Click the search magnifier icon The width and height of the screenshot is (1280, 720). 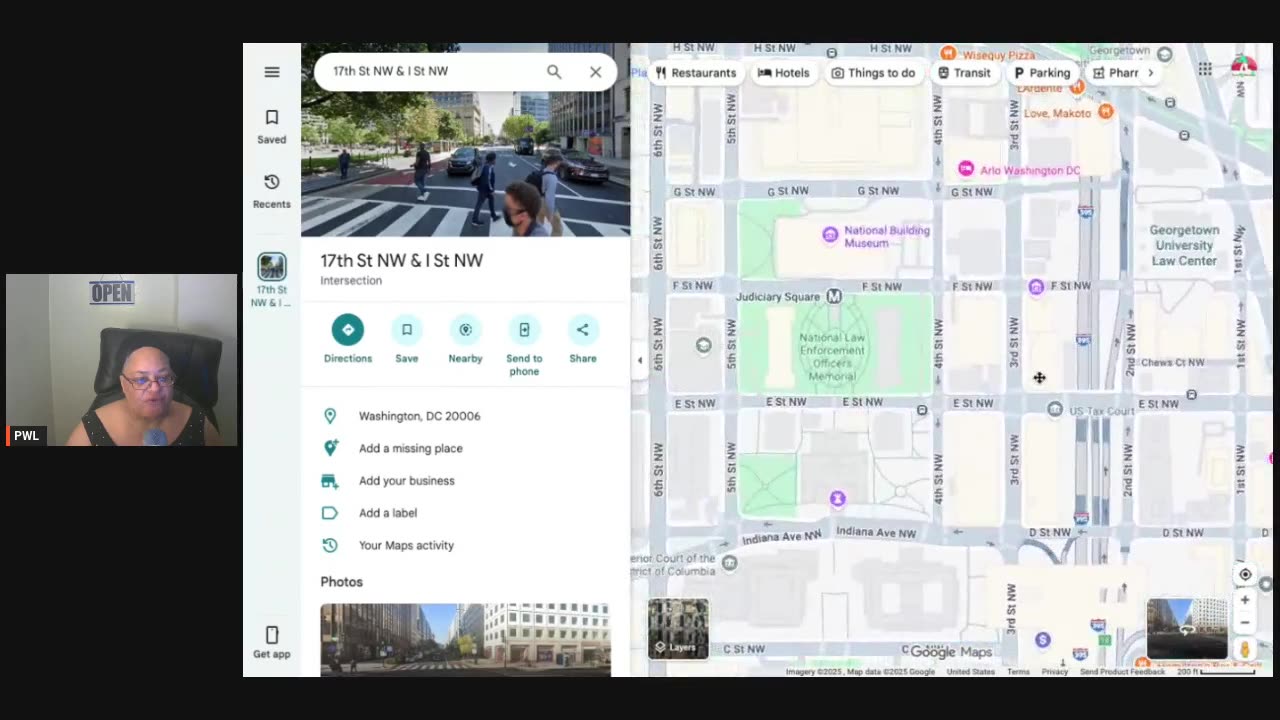coord(554,72)
